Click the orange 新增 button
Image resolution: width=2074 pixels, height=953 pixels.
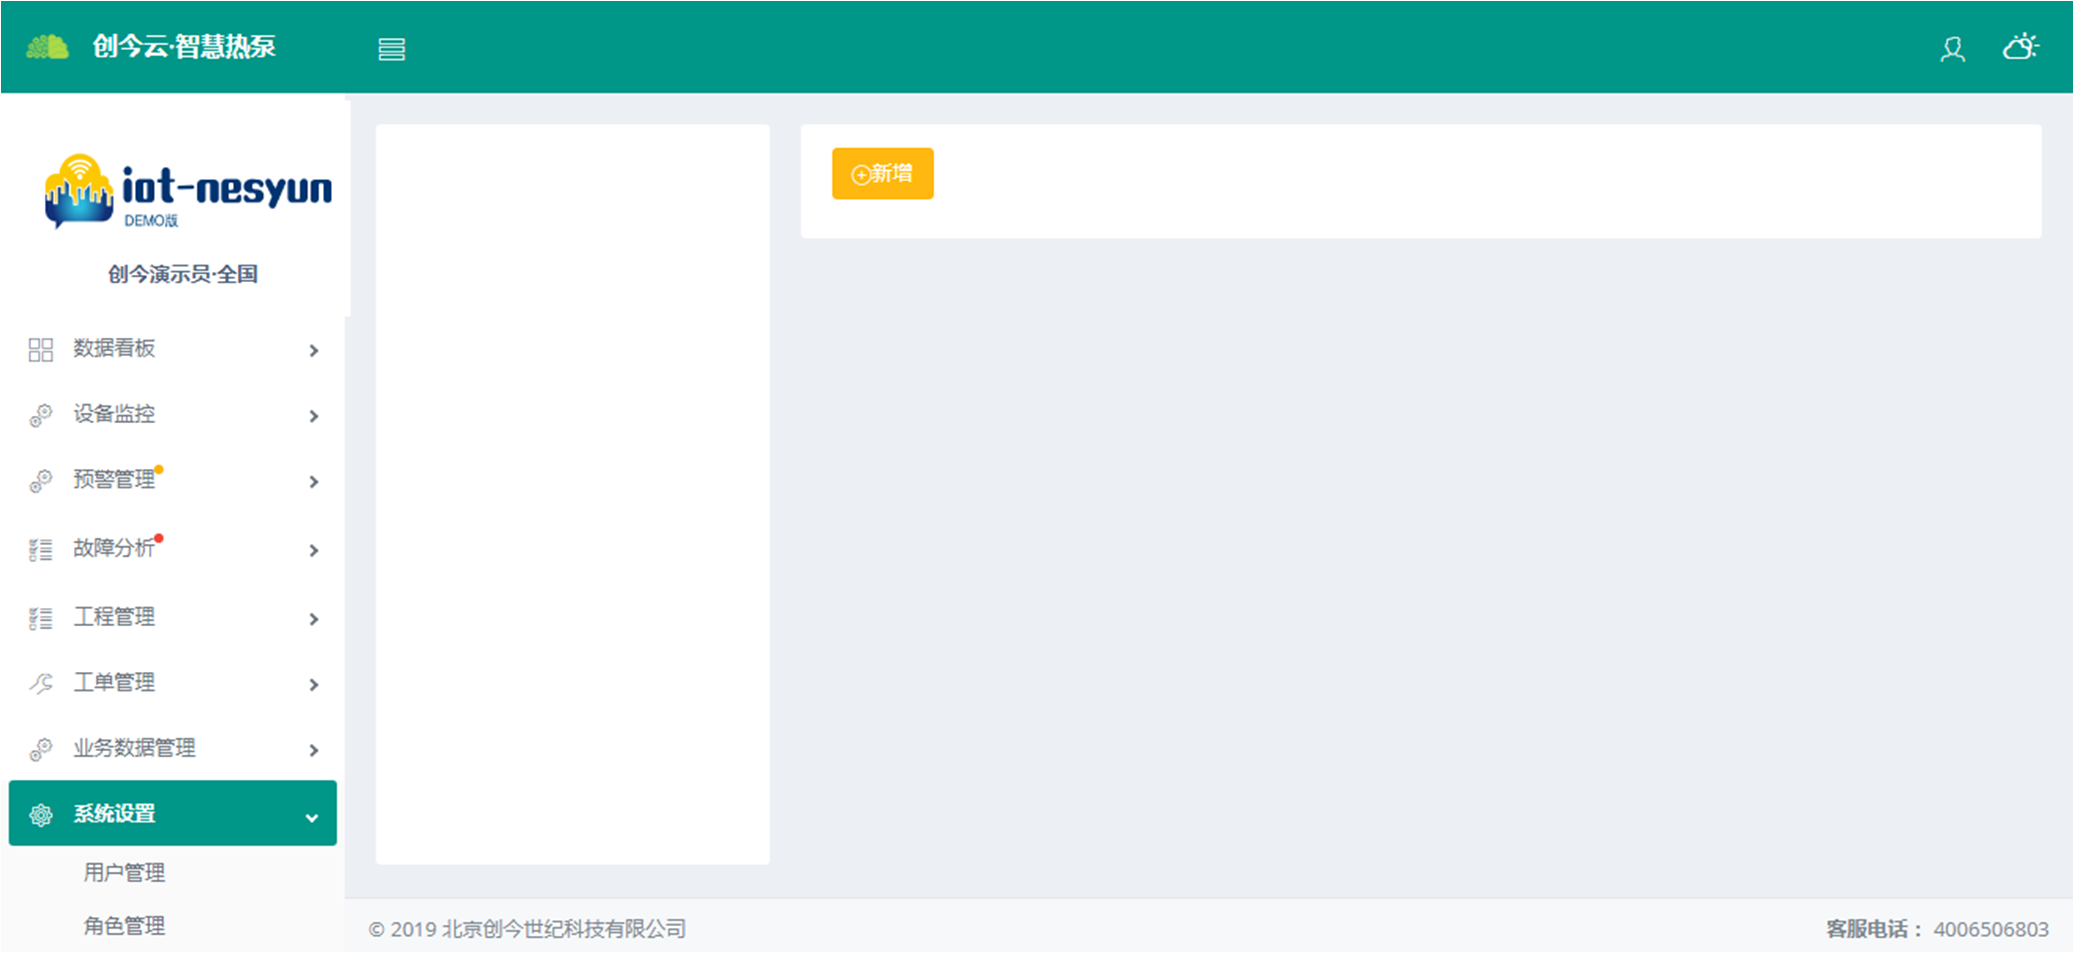(x=883, y=174)
